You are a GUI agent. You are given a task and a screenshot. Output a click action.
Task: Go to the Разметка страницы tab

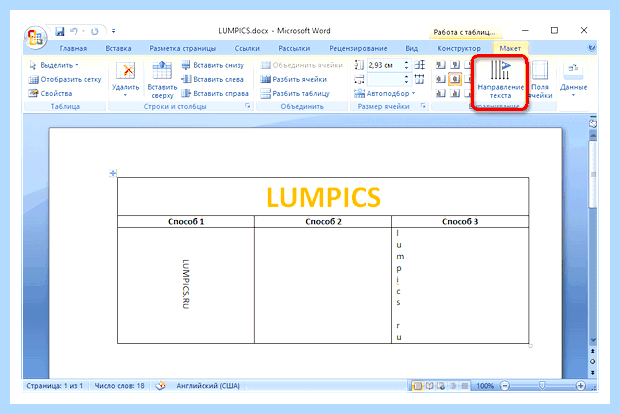pyautogui.click(x=183, y=48)
